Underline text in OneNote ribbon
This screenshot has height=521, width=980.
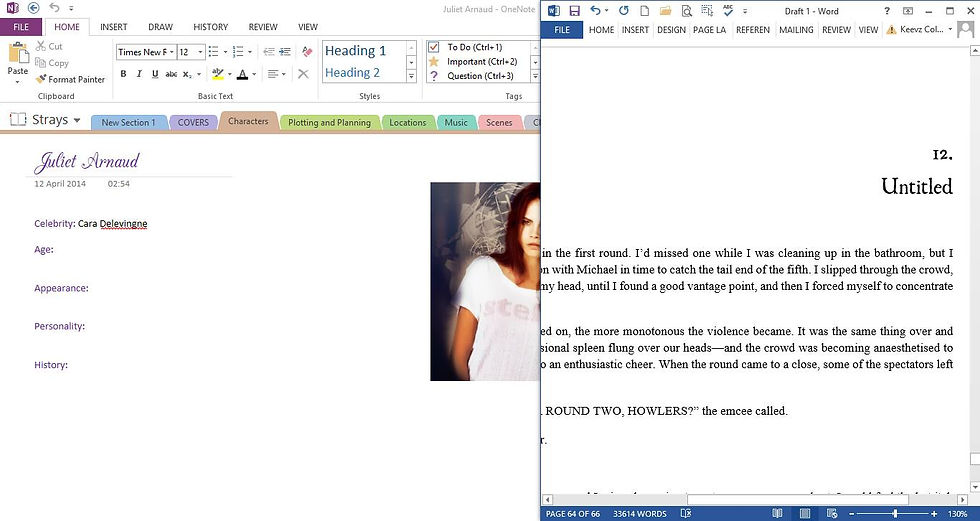pyautogui.click(x=155, y=74)
